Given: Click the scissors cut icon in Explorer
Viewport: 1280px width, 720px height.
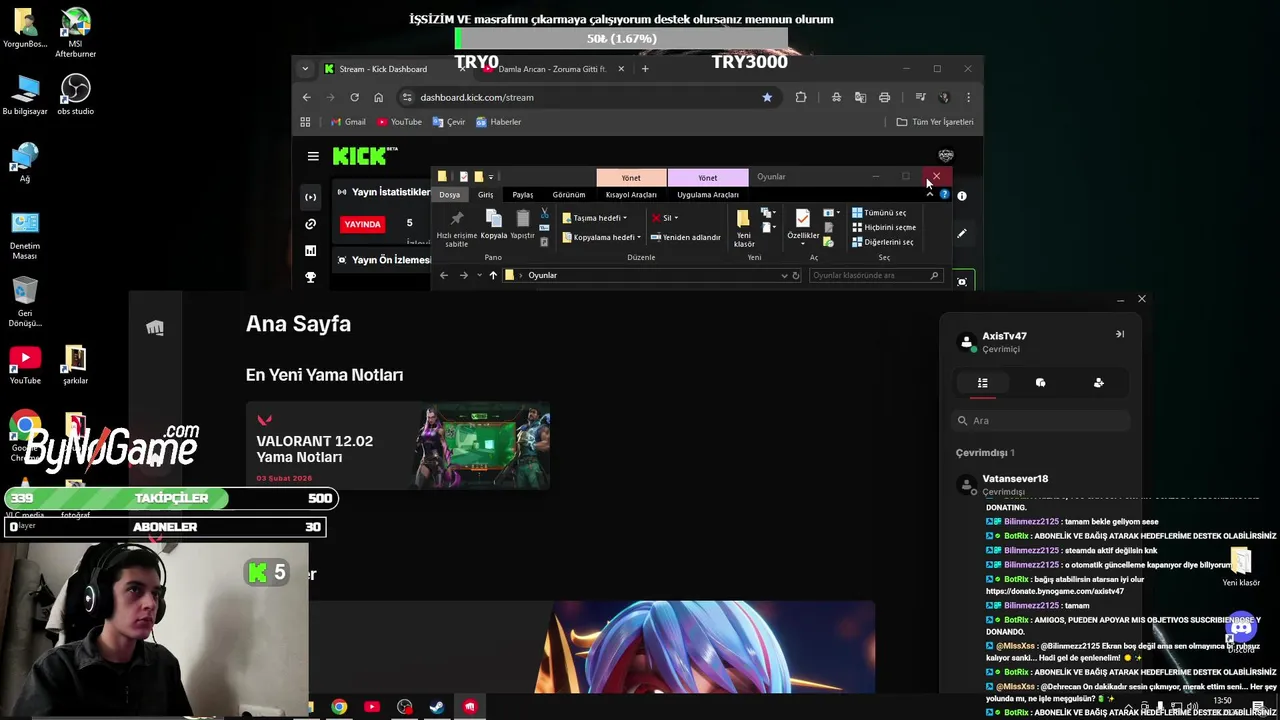Looking at the screenshot, I should (544, 213).
